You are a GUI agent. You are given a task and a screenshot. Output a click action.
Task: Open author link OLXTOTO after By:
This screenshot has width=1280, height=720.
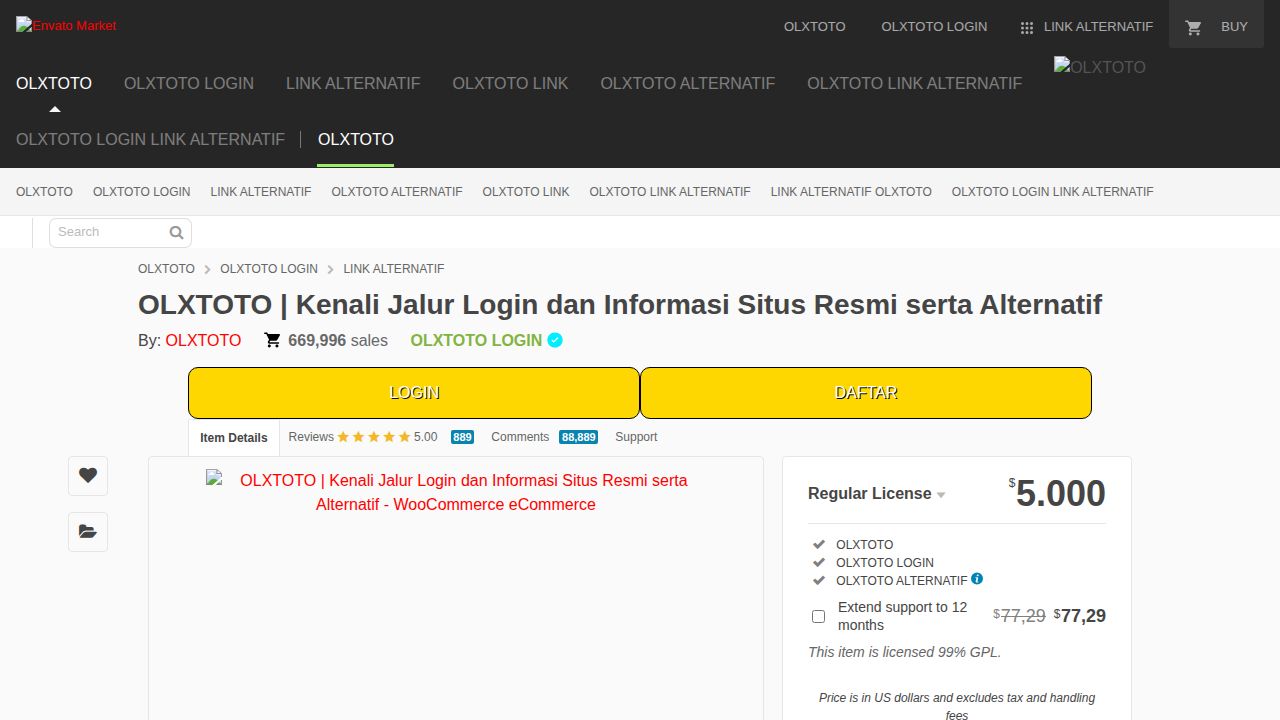pos(203,340)
